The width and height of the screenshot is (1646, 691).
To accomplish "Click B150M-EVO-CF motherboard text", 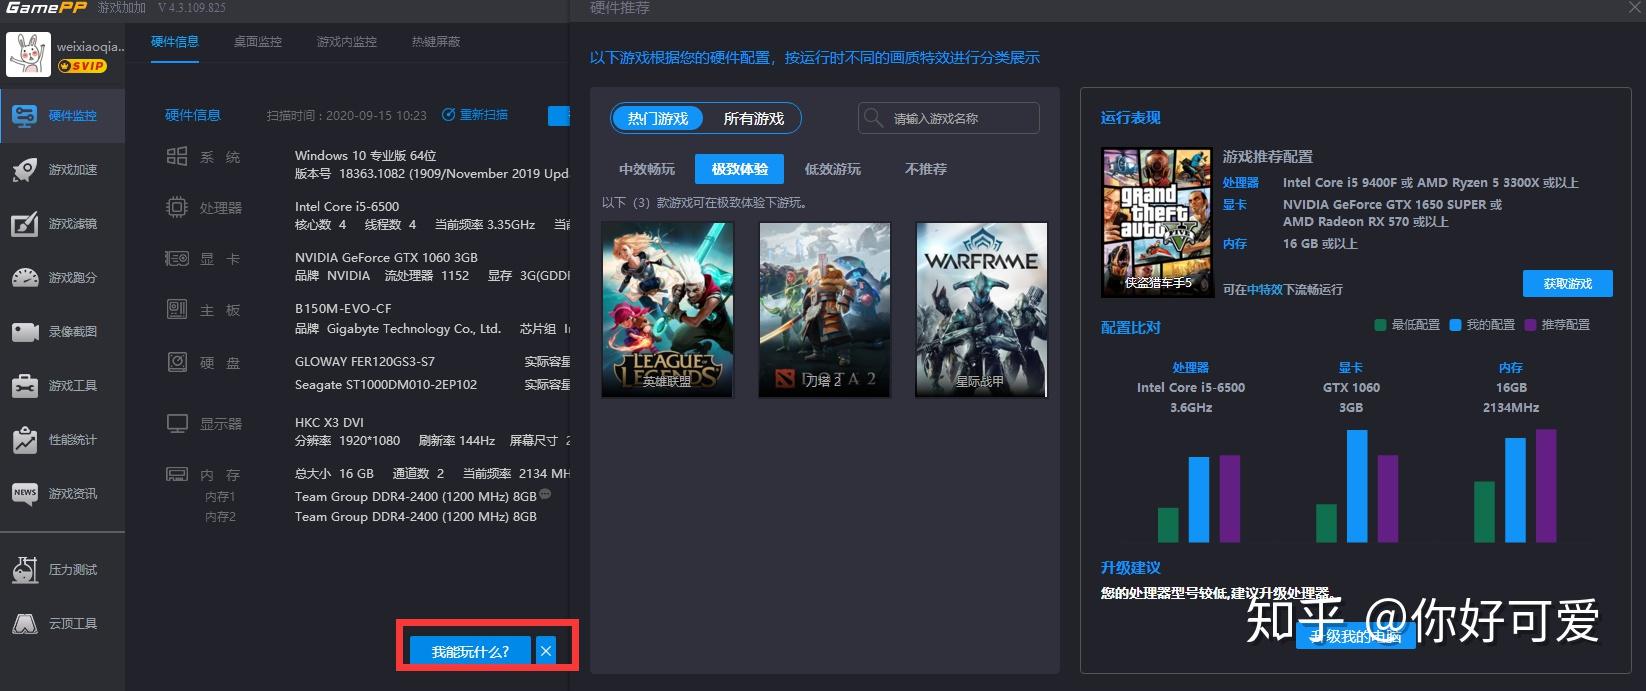I will pyautogui.click(x=343, y=308).
